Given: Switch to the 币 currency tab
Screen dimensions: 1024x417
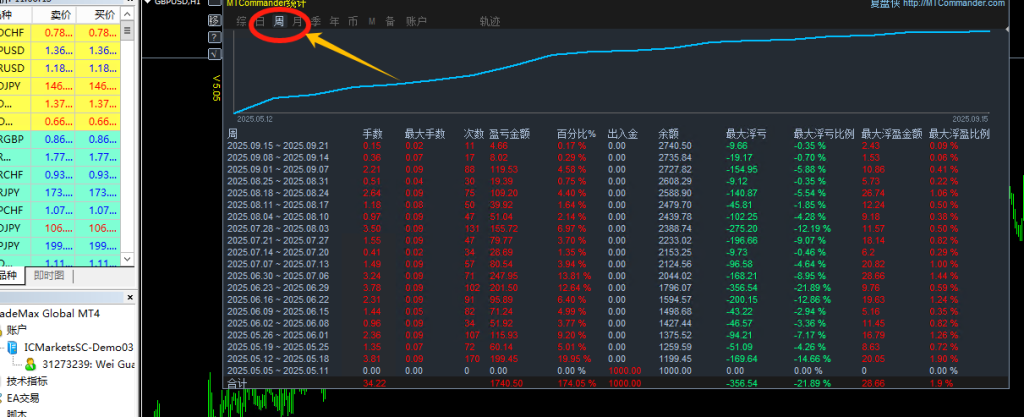Looking at the screenshot, I should pyautogui.click(x=353, y=22).
